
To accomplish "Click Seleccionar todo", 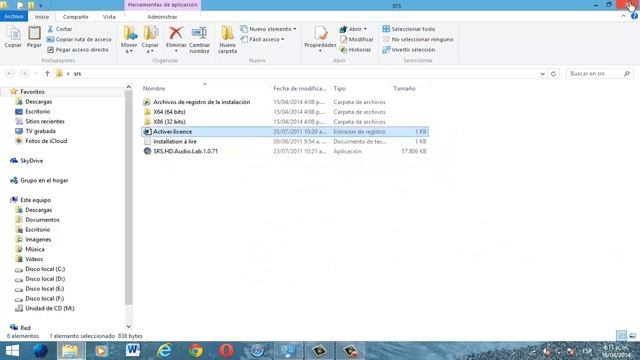I will click(x=409, y=29).
